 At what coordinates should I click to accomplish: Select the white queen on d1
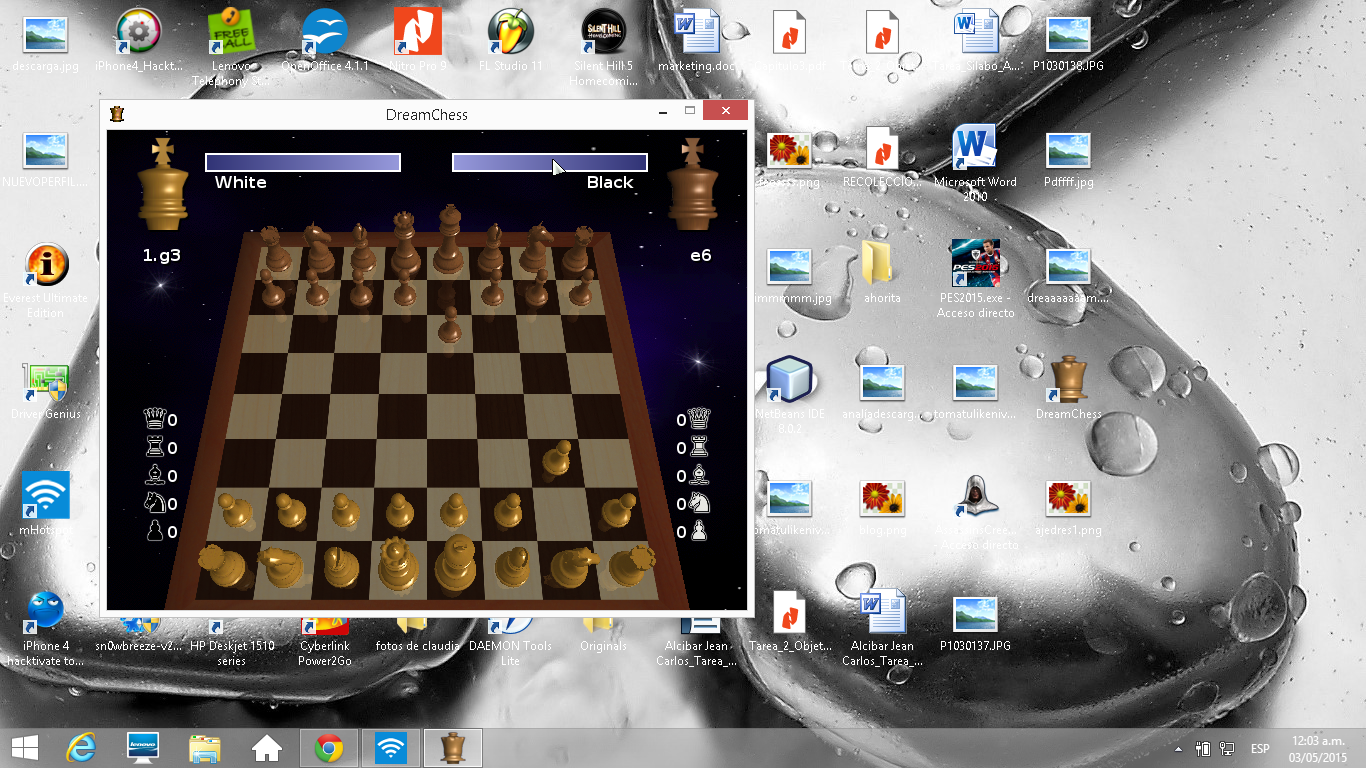point(397,564)
